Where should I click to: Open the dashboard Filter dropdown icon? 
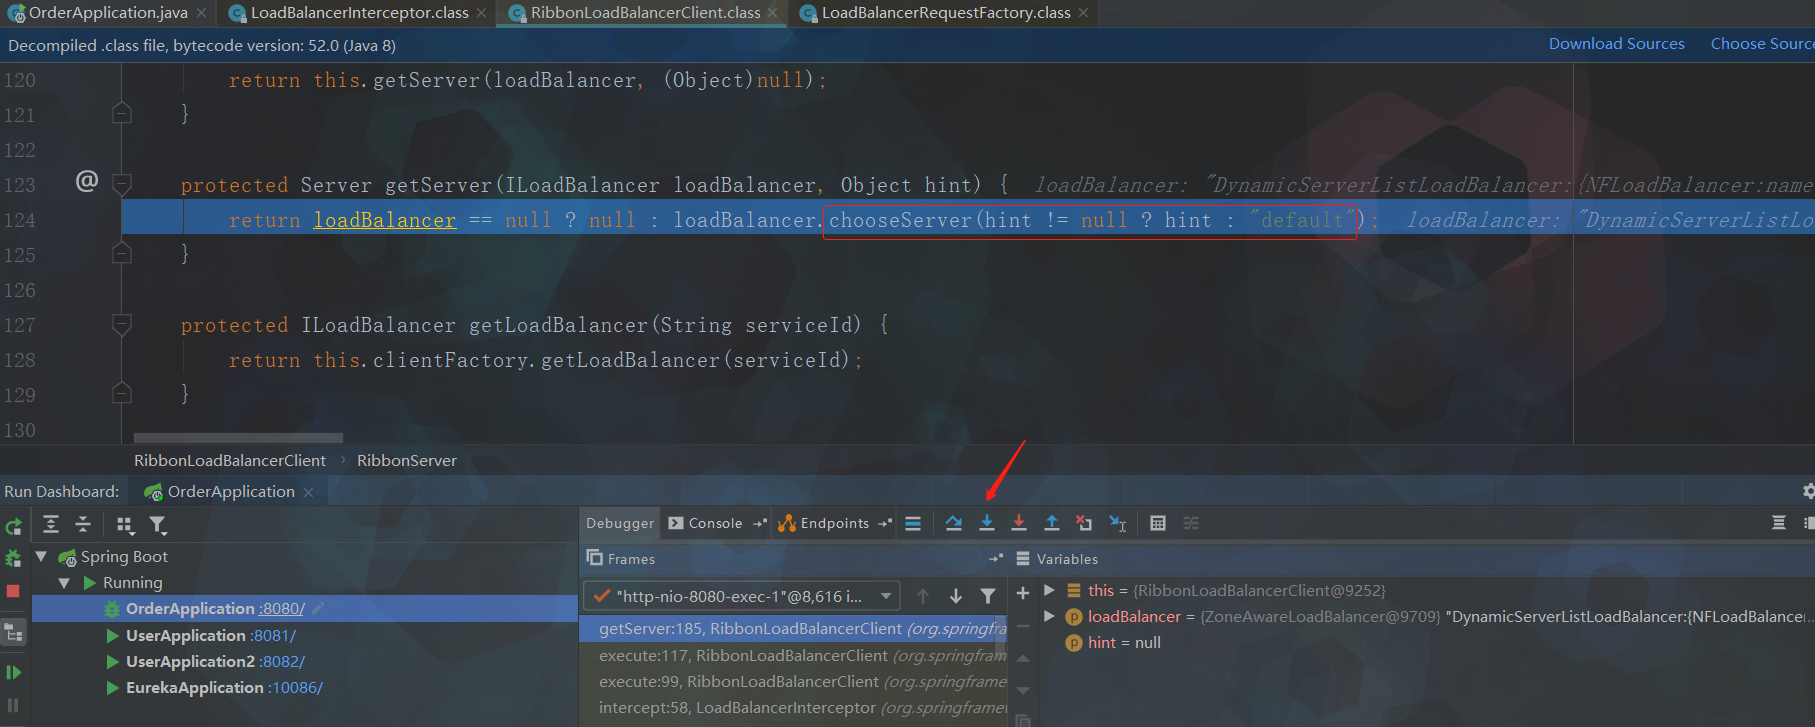pyautogui.click(x=158, y=525)
